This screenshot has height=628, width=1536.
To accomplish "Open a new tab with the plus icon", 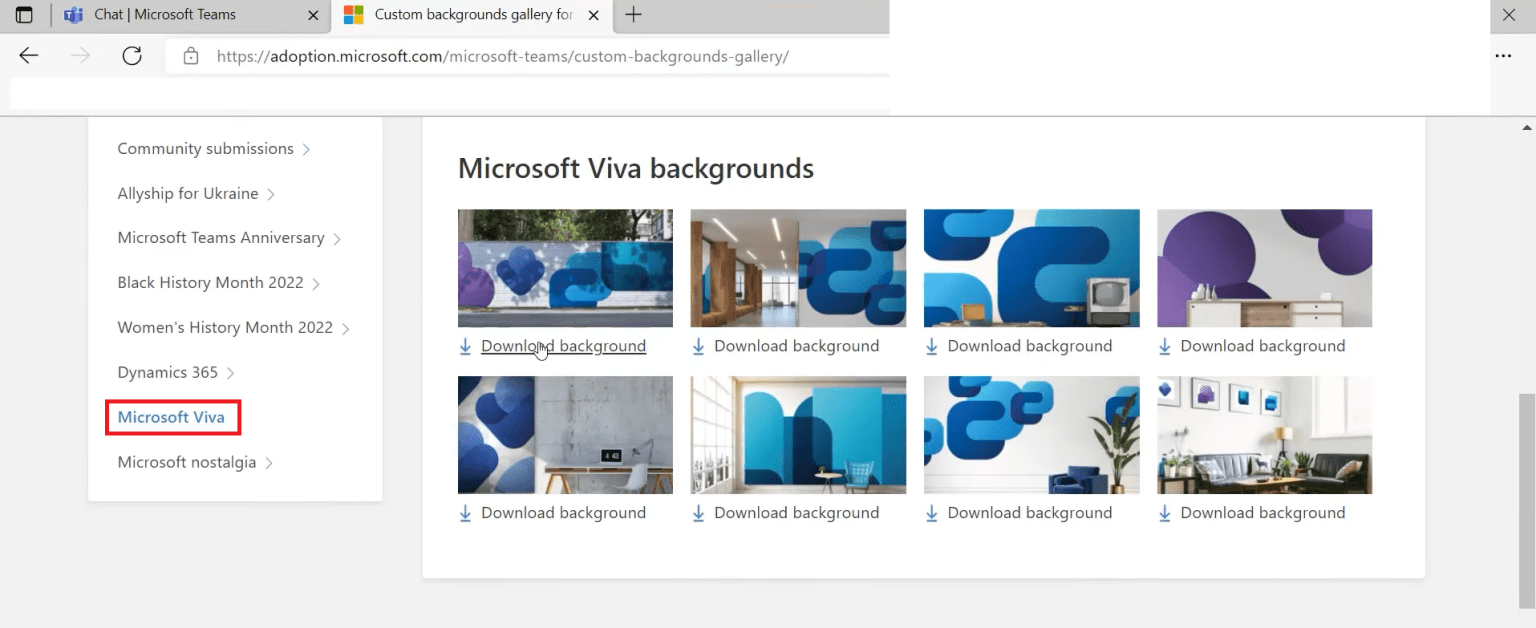I will [634, 15].
